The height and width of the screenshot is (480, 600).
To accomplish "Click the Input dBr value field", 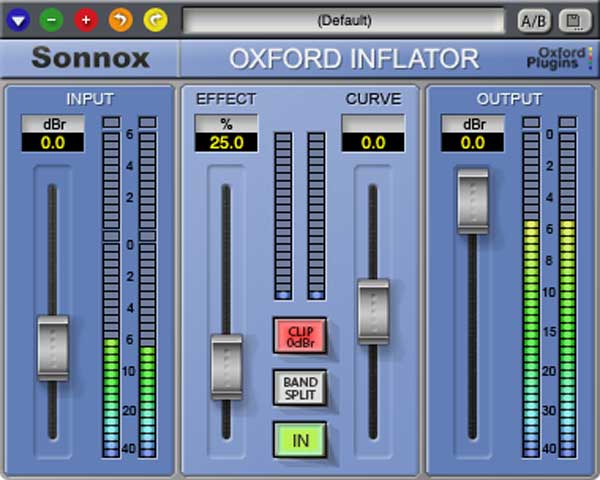I will pyautogui.click(x=53, y=143).
